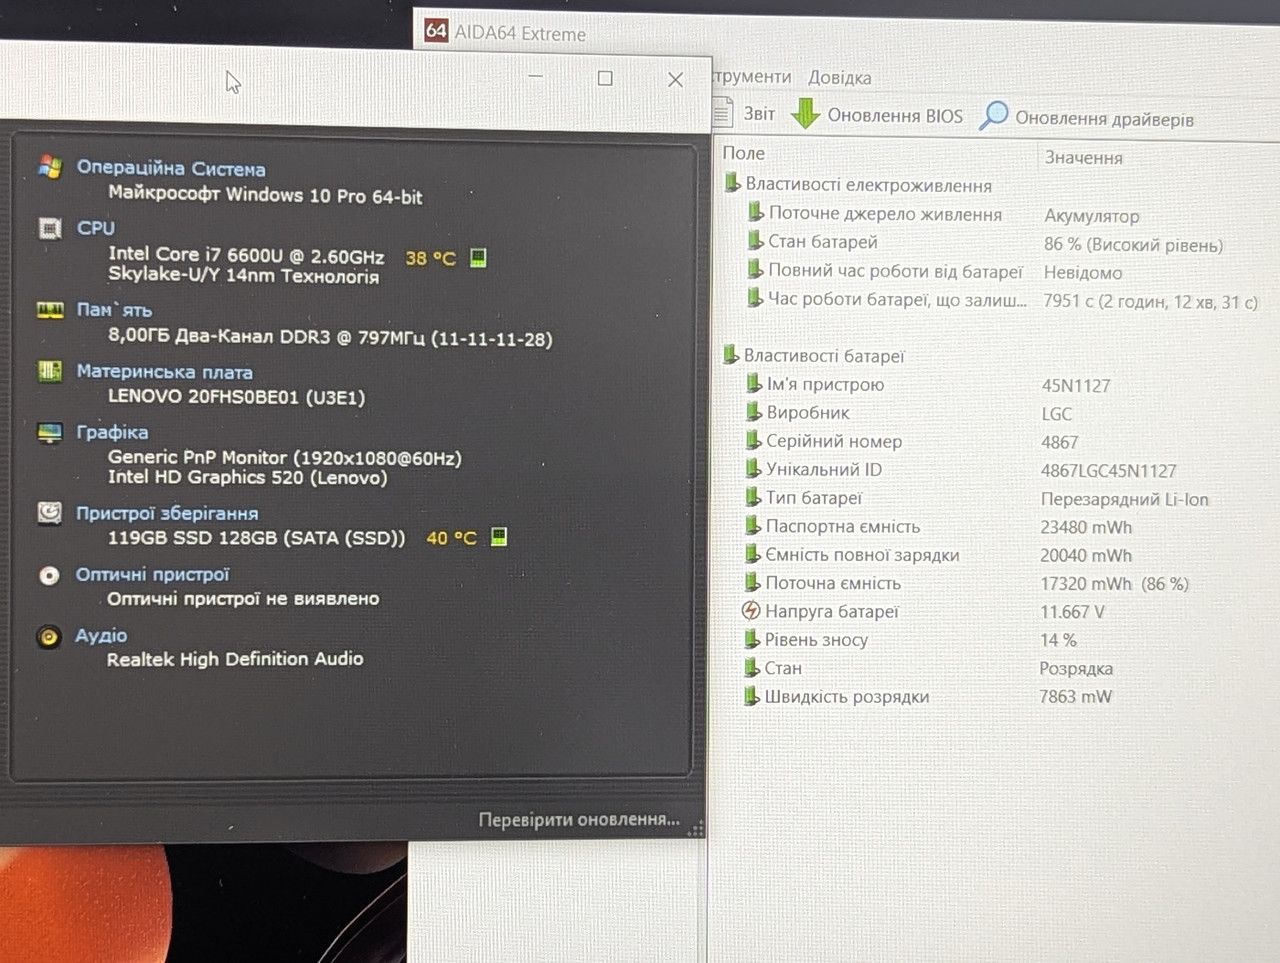Click the Intel HD Graphics 520 text
This screenshot has width=1280, height=963.
247,478
